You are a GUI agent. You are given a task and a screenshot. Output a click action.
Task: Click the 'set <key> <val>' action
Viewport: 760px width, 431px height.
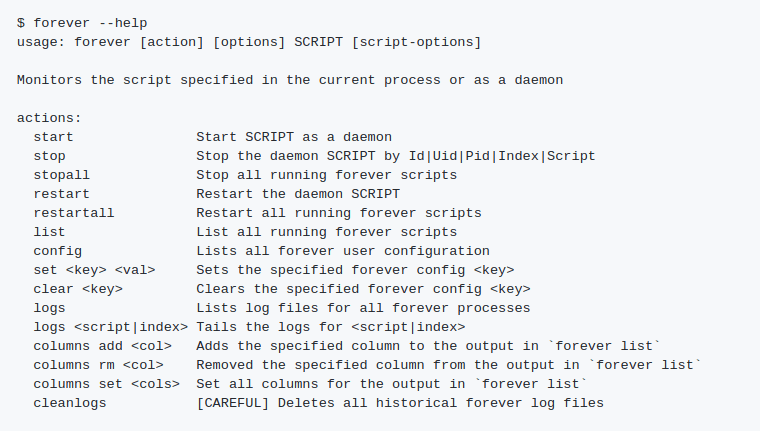[x=94, y=270]
